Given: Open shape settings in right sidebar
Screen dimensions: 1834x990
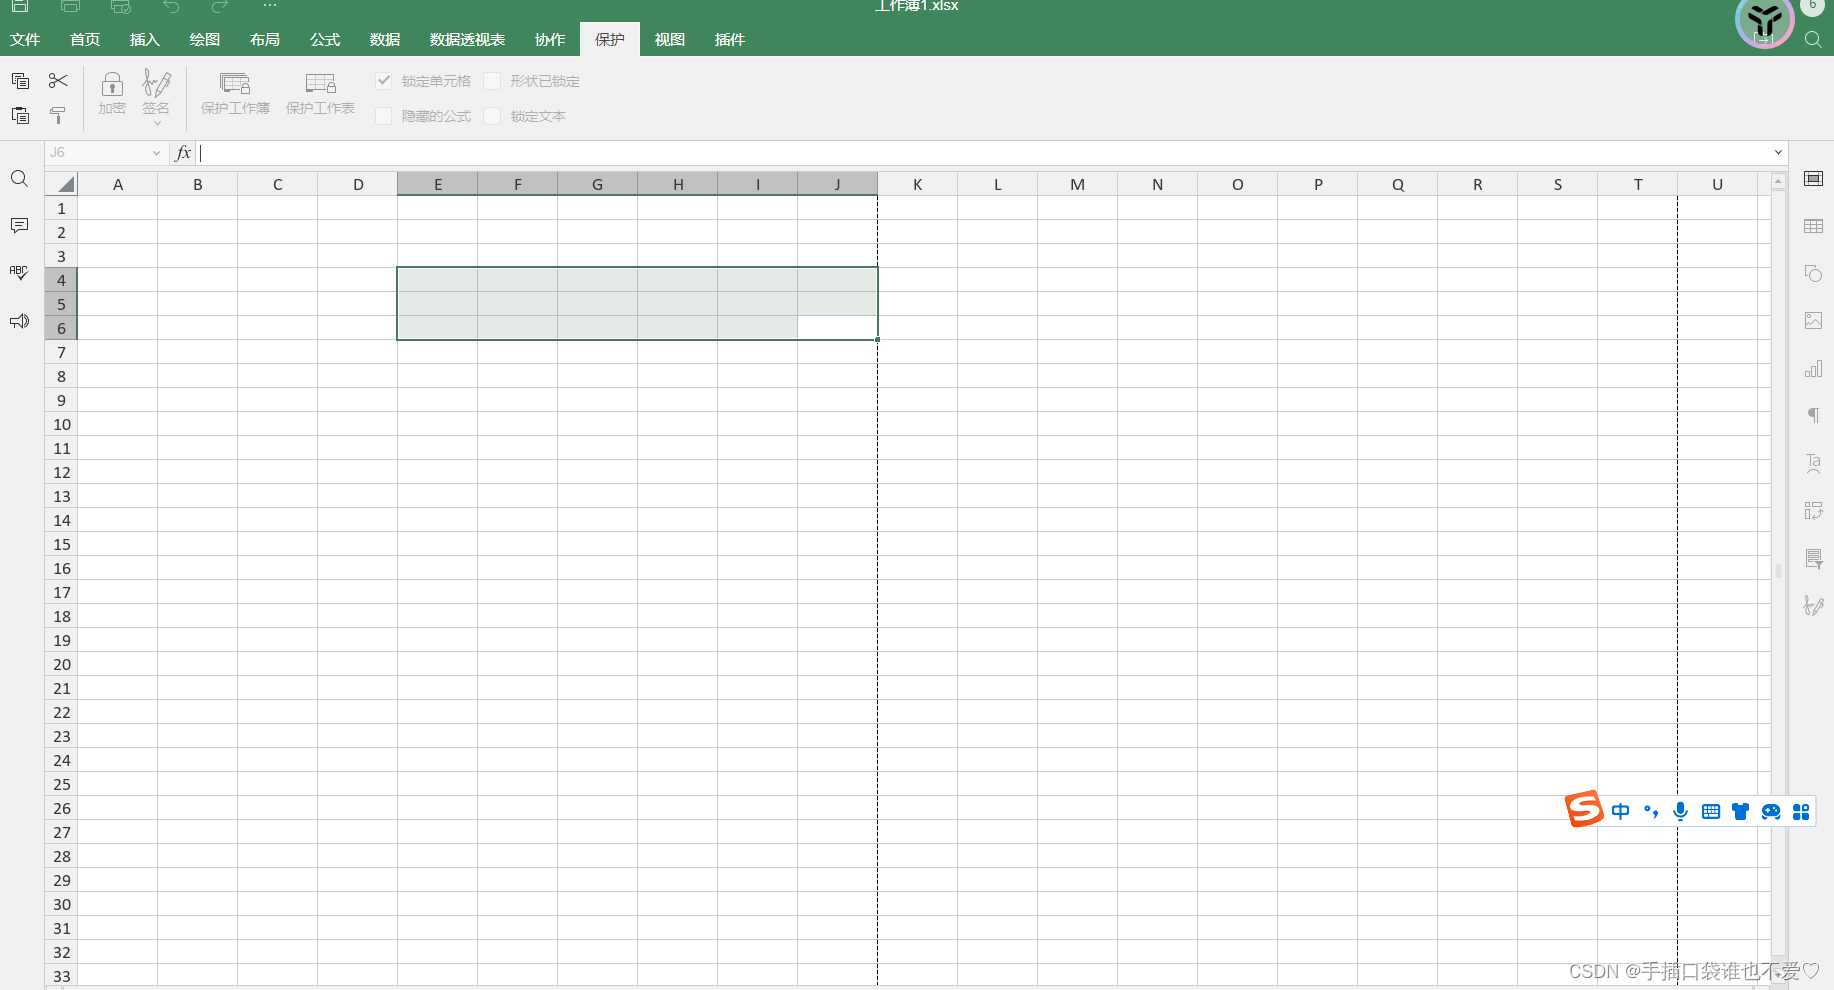Looking at the screenshot, I should 1813,273.
